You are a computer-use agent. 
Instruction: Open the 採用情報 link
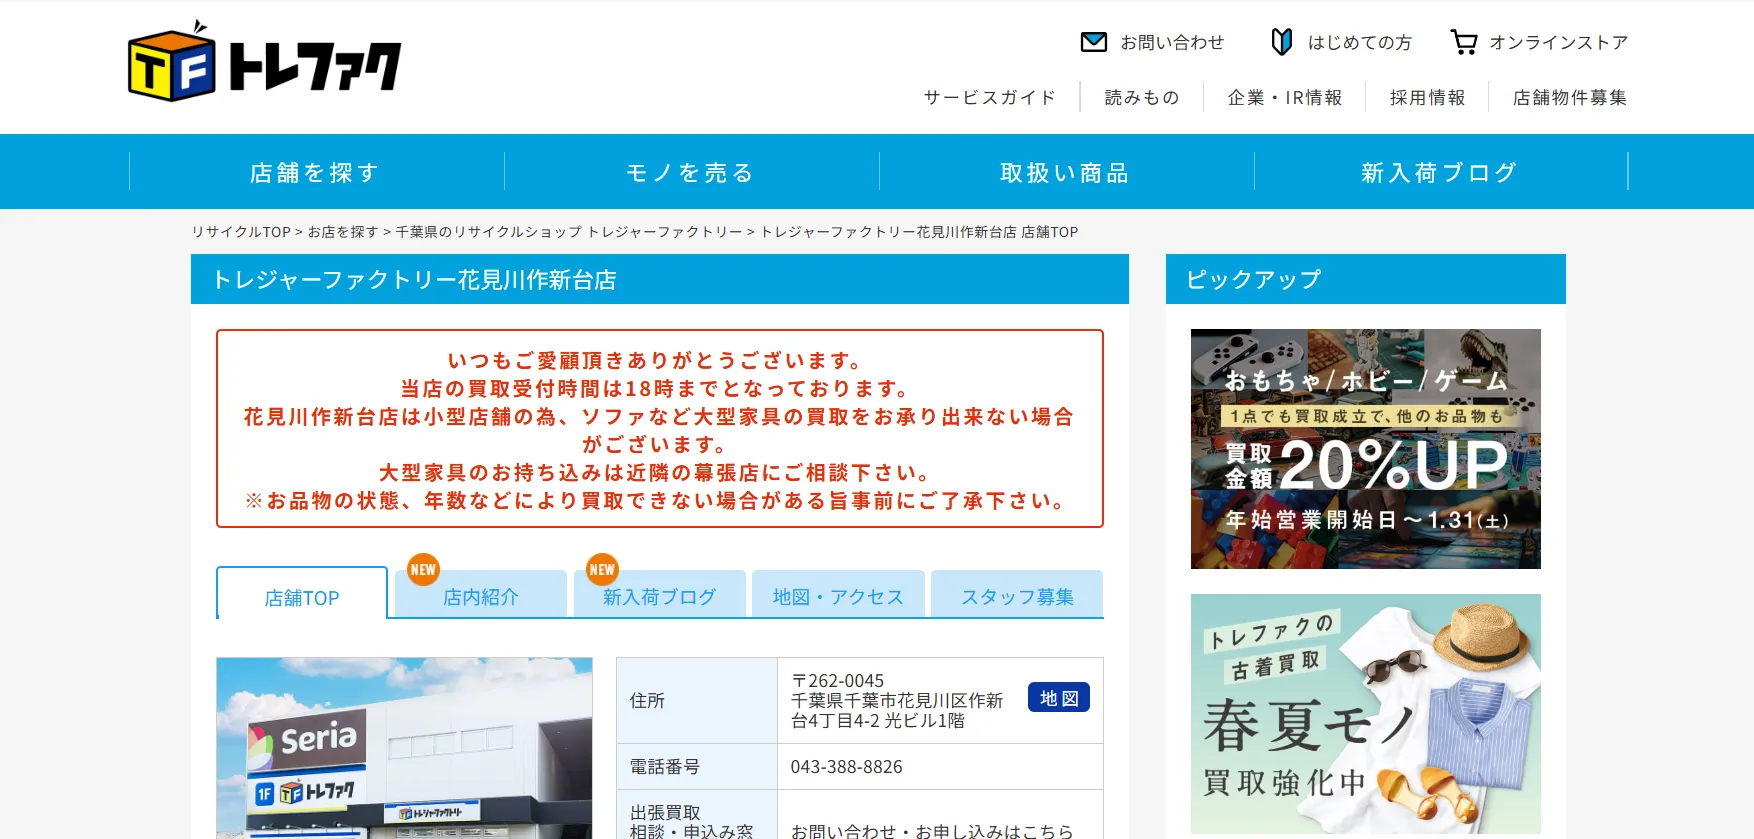(1427, 97)
